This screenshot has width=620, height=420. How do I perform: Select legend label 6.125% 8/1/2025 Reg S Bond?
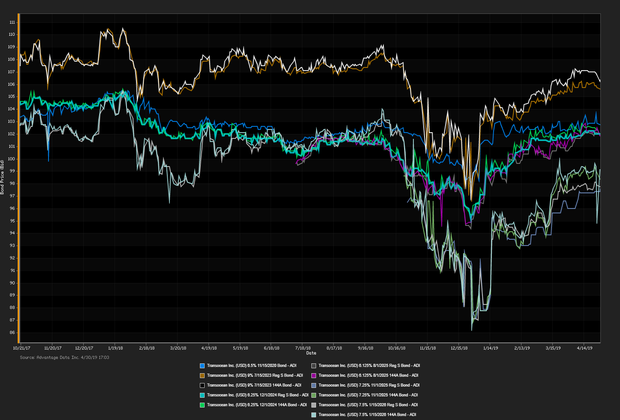click(x=369, y=366)
